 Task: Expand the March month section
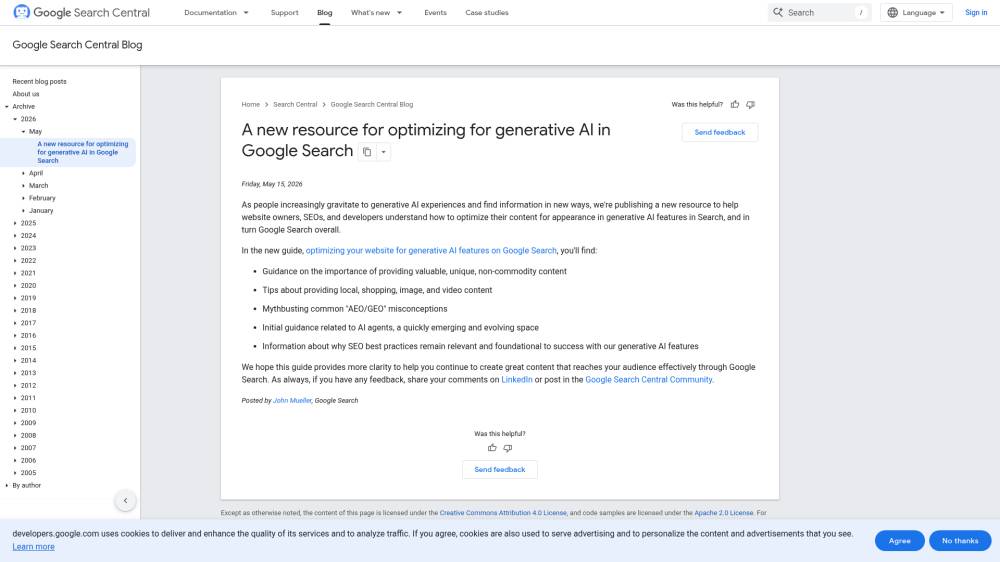pos(24,186)
